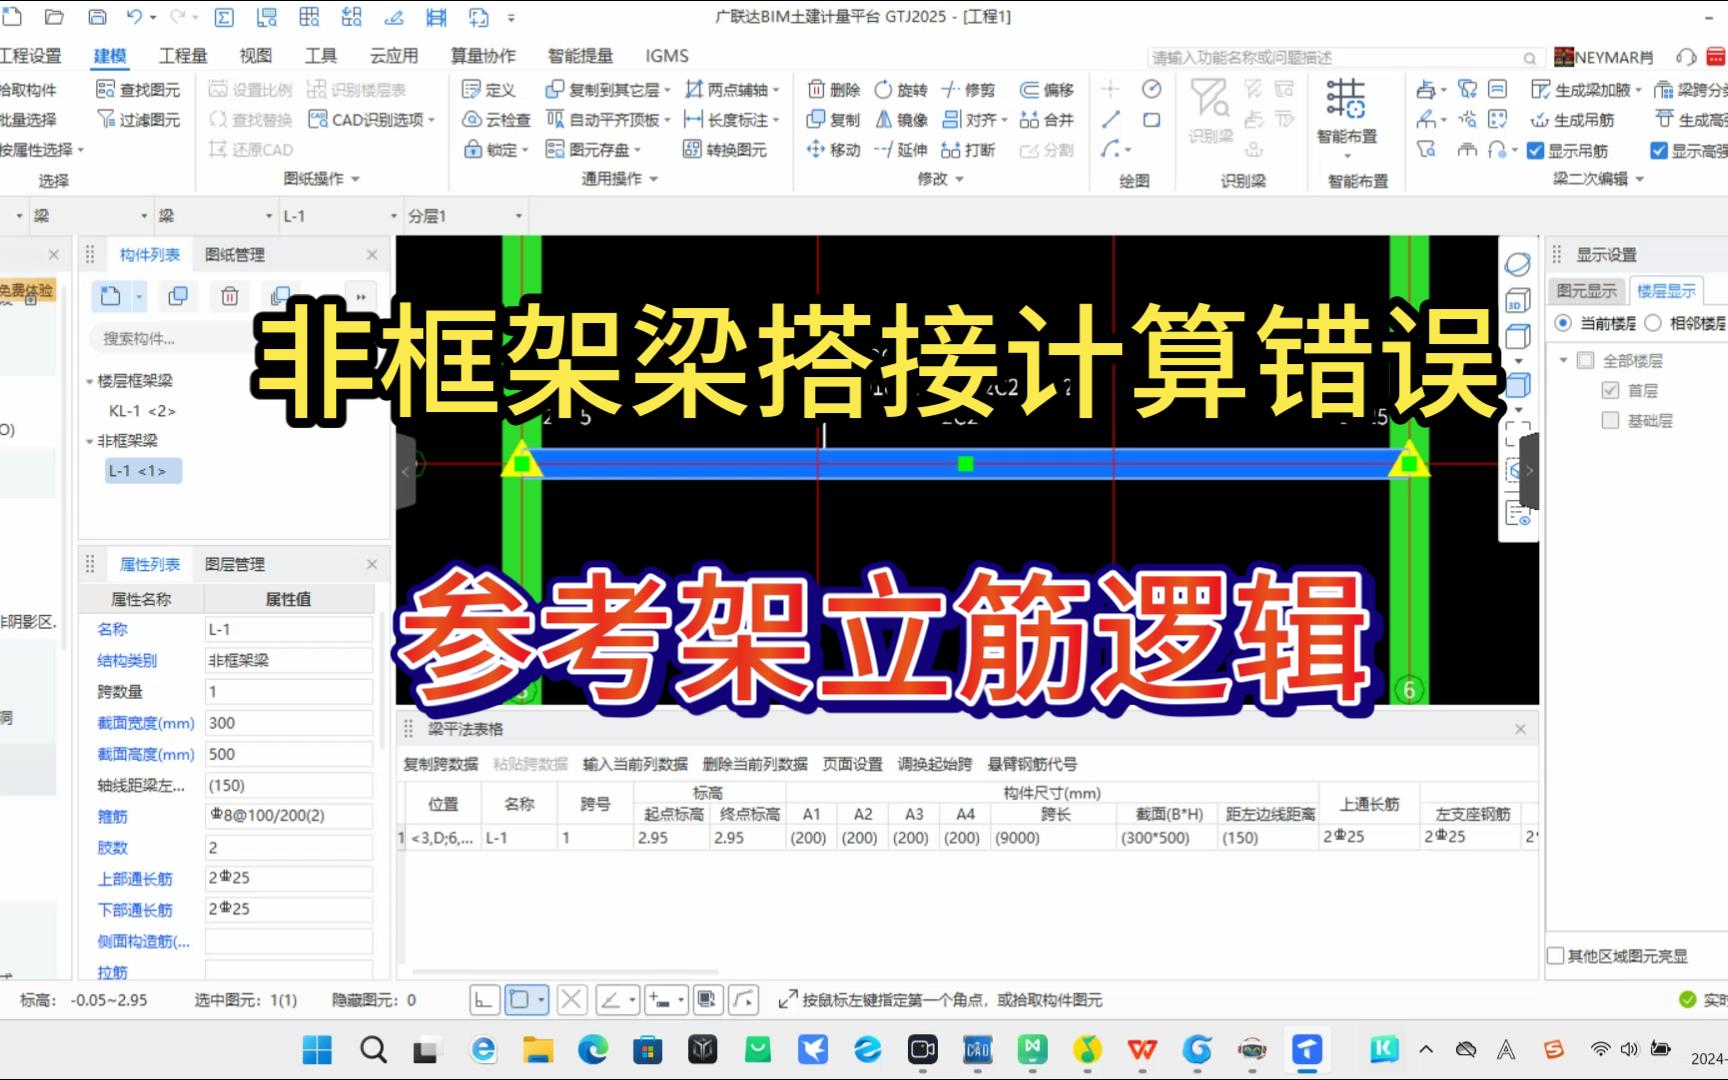
Task: Open 视图 ribbon tab
Action: pyautogui.click(x=256, y=56)
